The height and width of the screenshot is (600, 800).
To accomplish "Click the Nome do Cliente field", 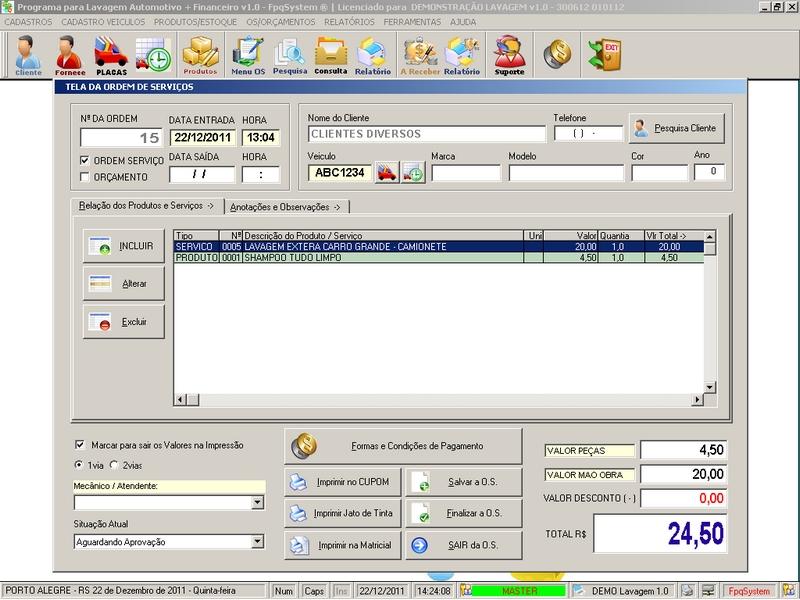I will (x=425, y=133).
